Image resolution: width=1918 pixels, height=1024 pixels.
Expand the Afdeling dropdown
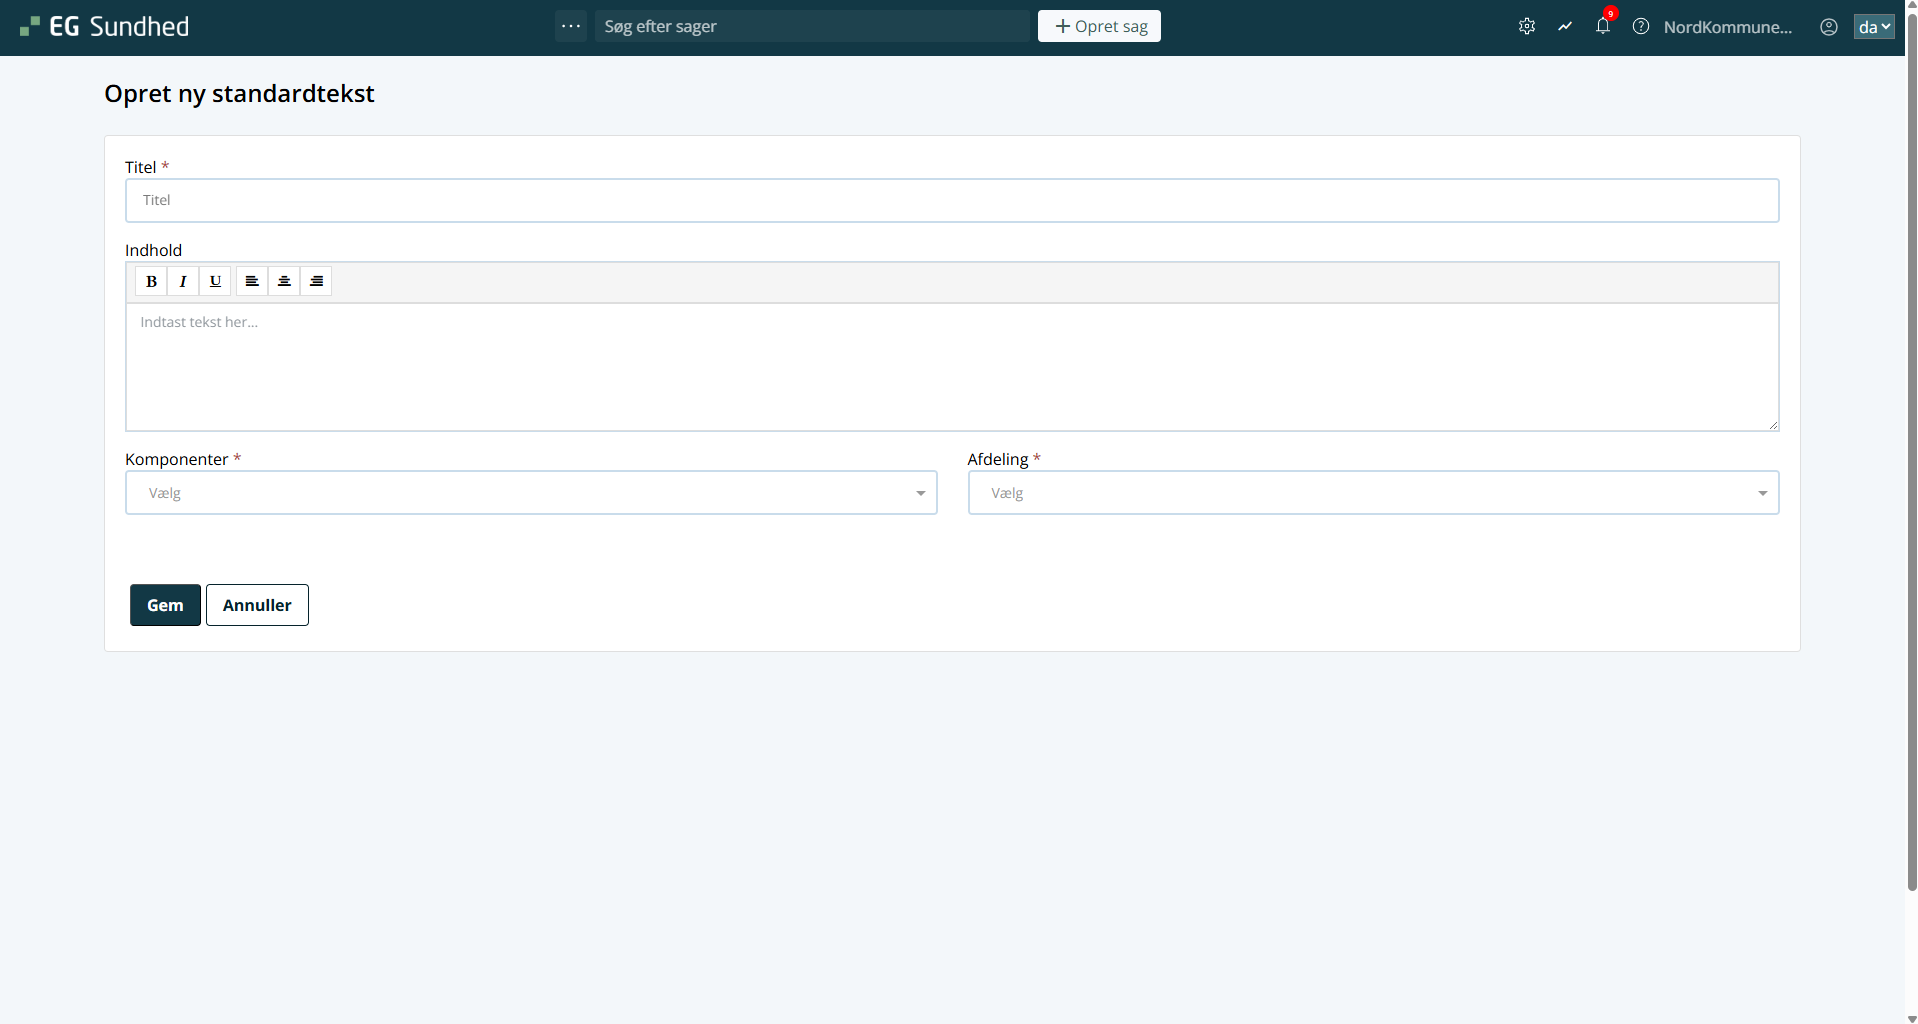(x=1373, y=493)
